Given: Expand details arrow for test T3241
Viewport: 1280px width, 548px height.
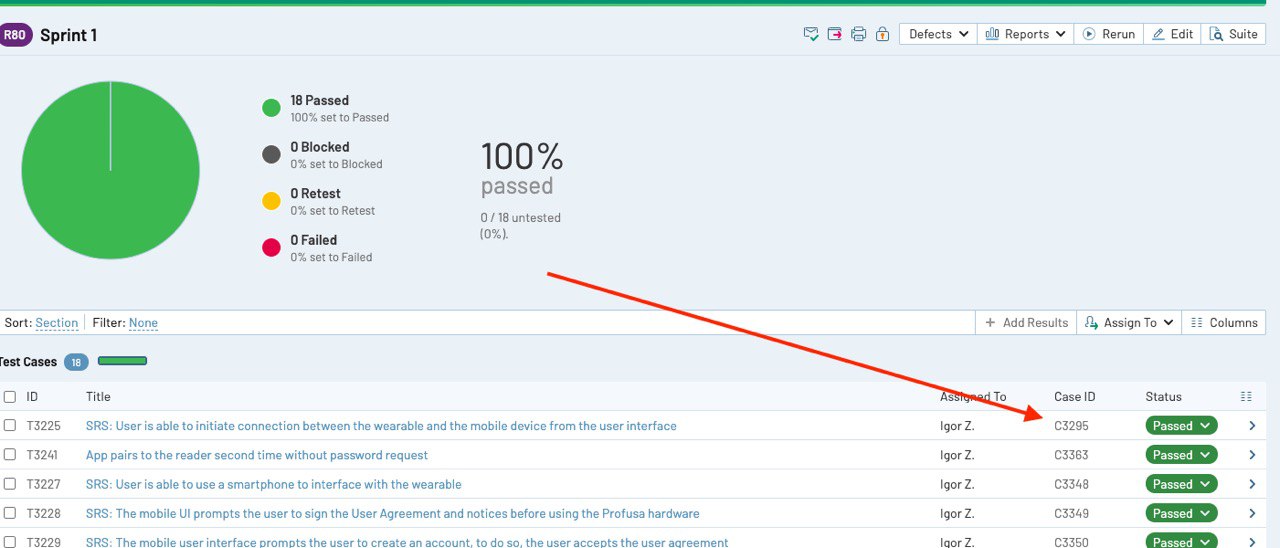Looking at the screenshot, I should coord(1252,455).
